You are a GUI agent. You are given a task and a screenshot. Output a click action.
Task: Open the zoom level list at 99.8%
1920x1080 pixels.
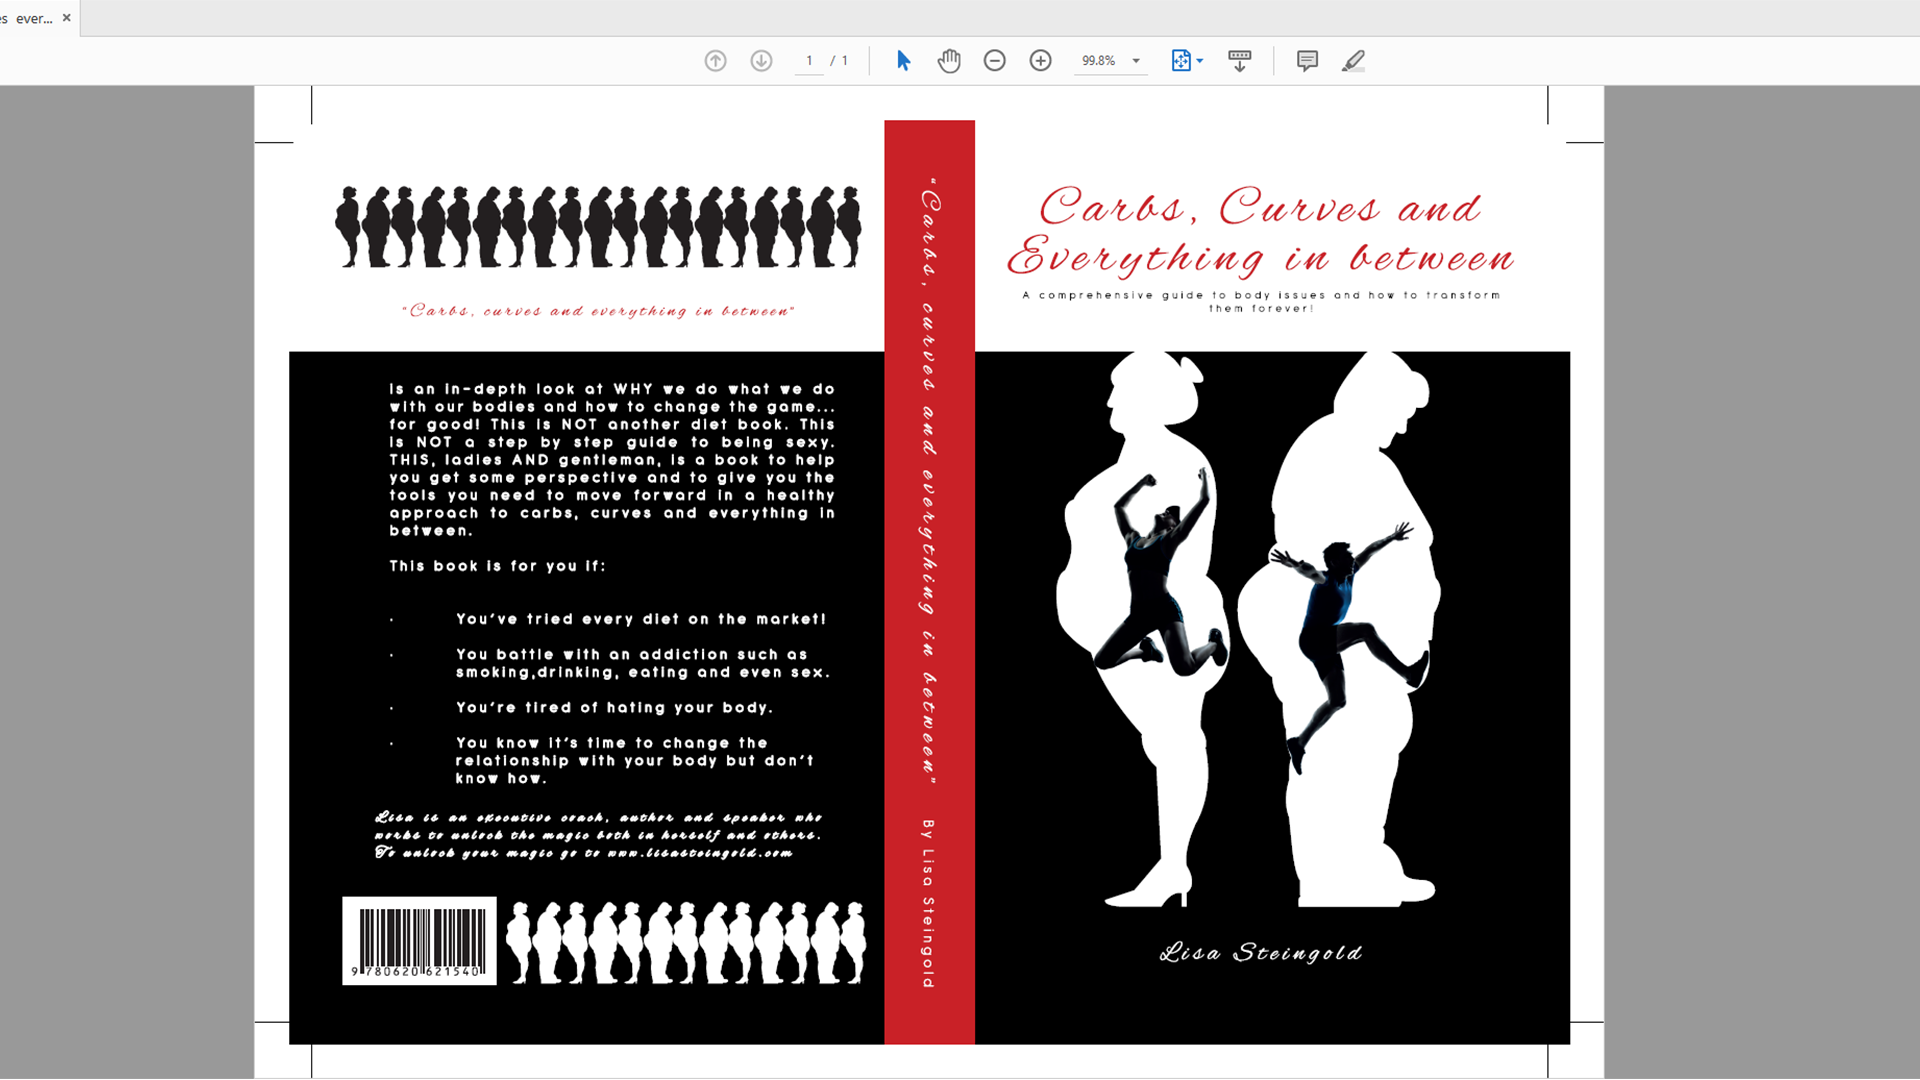pyautogui.click(x=1100, y=60)
